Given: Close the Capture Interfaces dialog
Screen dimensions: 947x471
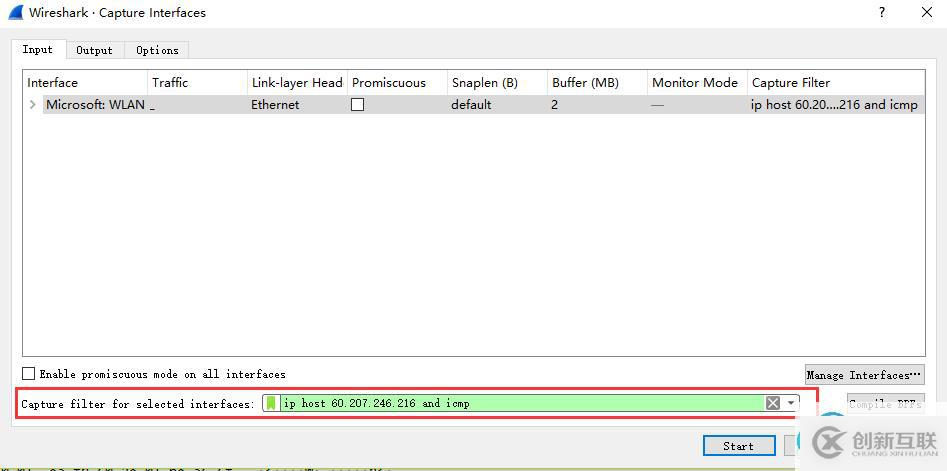Looking at the screenshot, I should [927, 13].
